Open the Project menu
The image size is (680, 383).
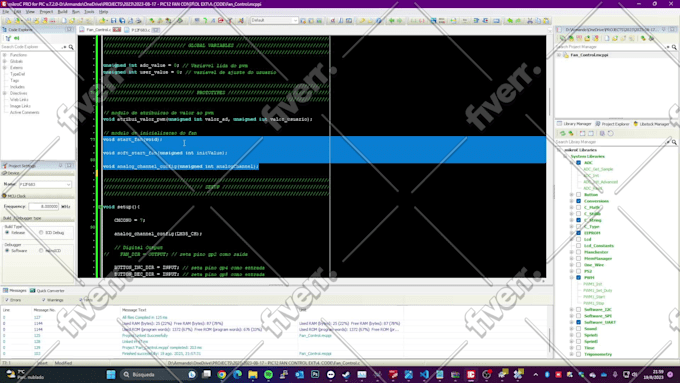[x=46, y=12]
